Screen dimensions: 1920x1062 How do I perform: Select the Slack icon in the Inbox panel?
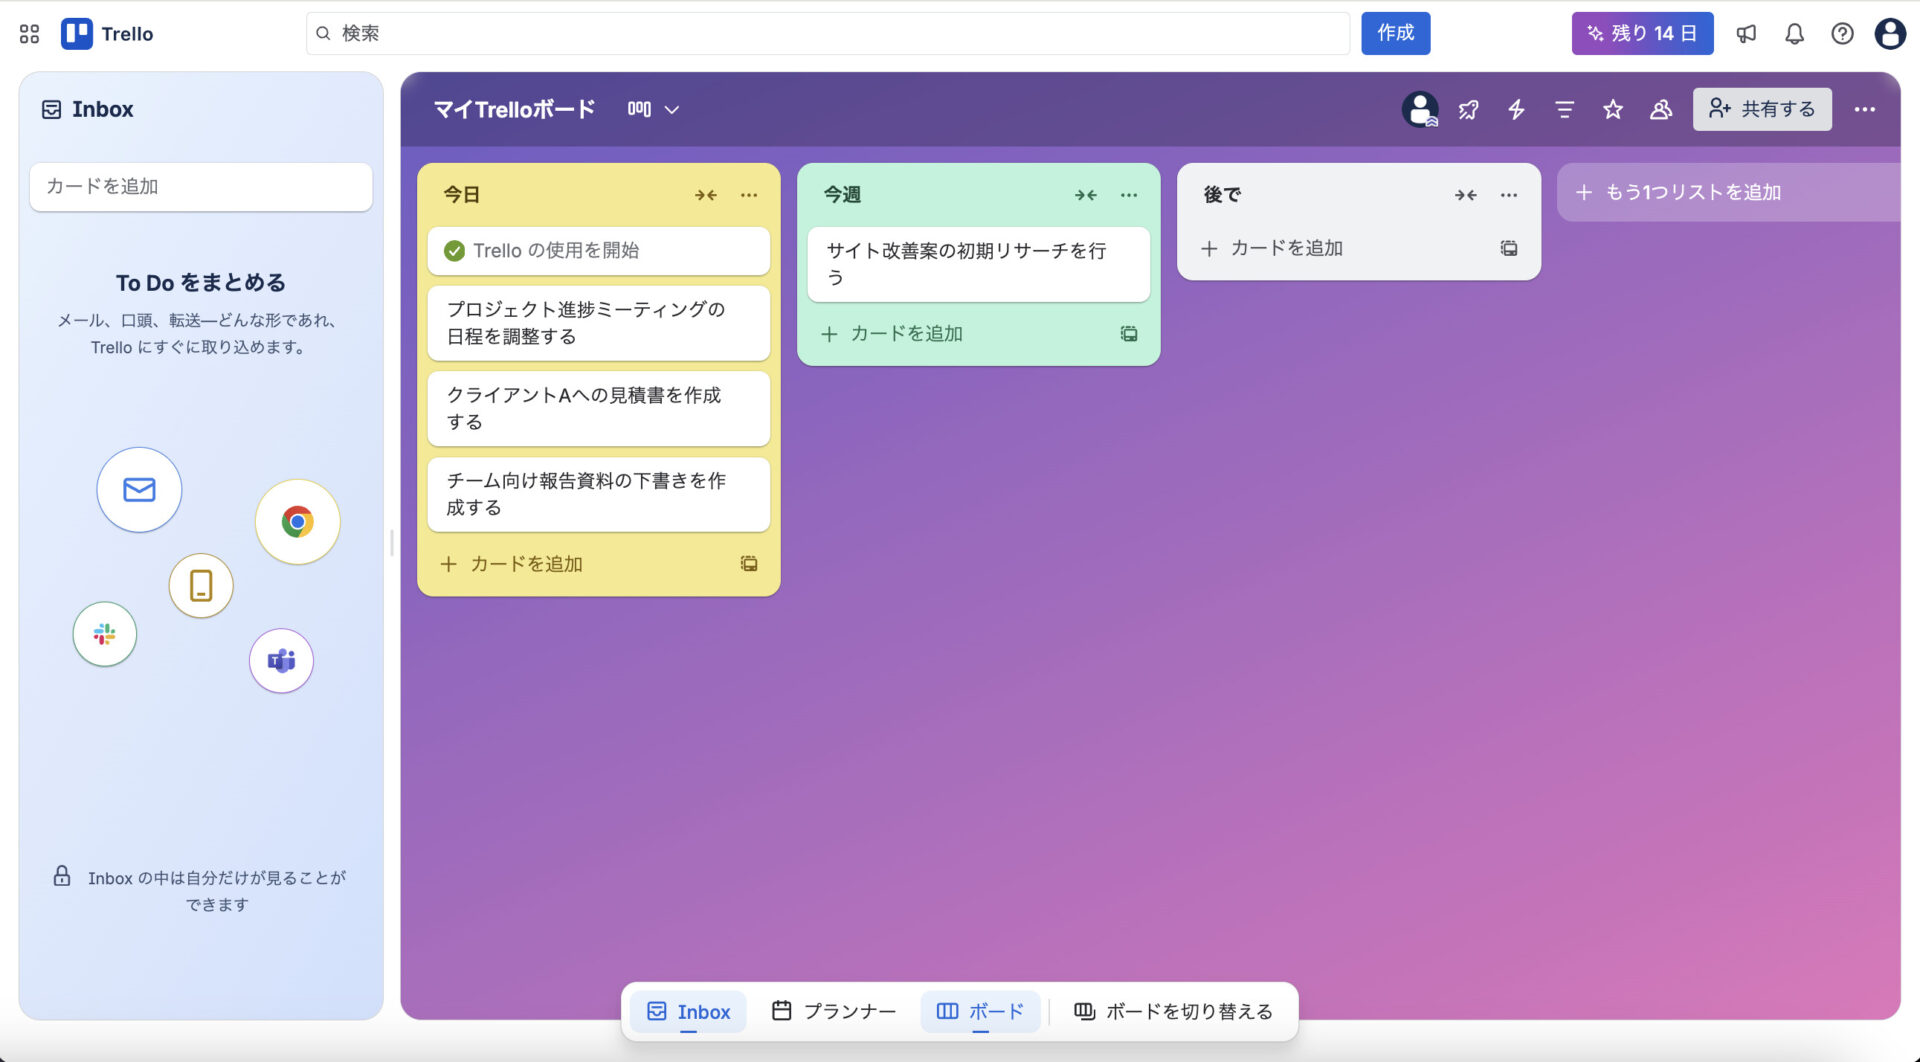pyautogui.click(x=104, y=634)
